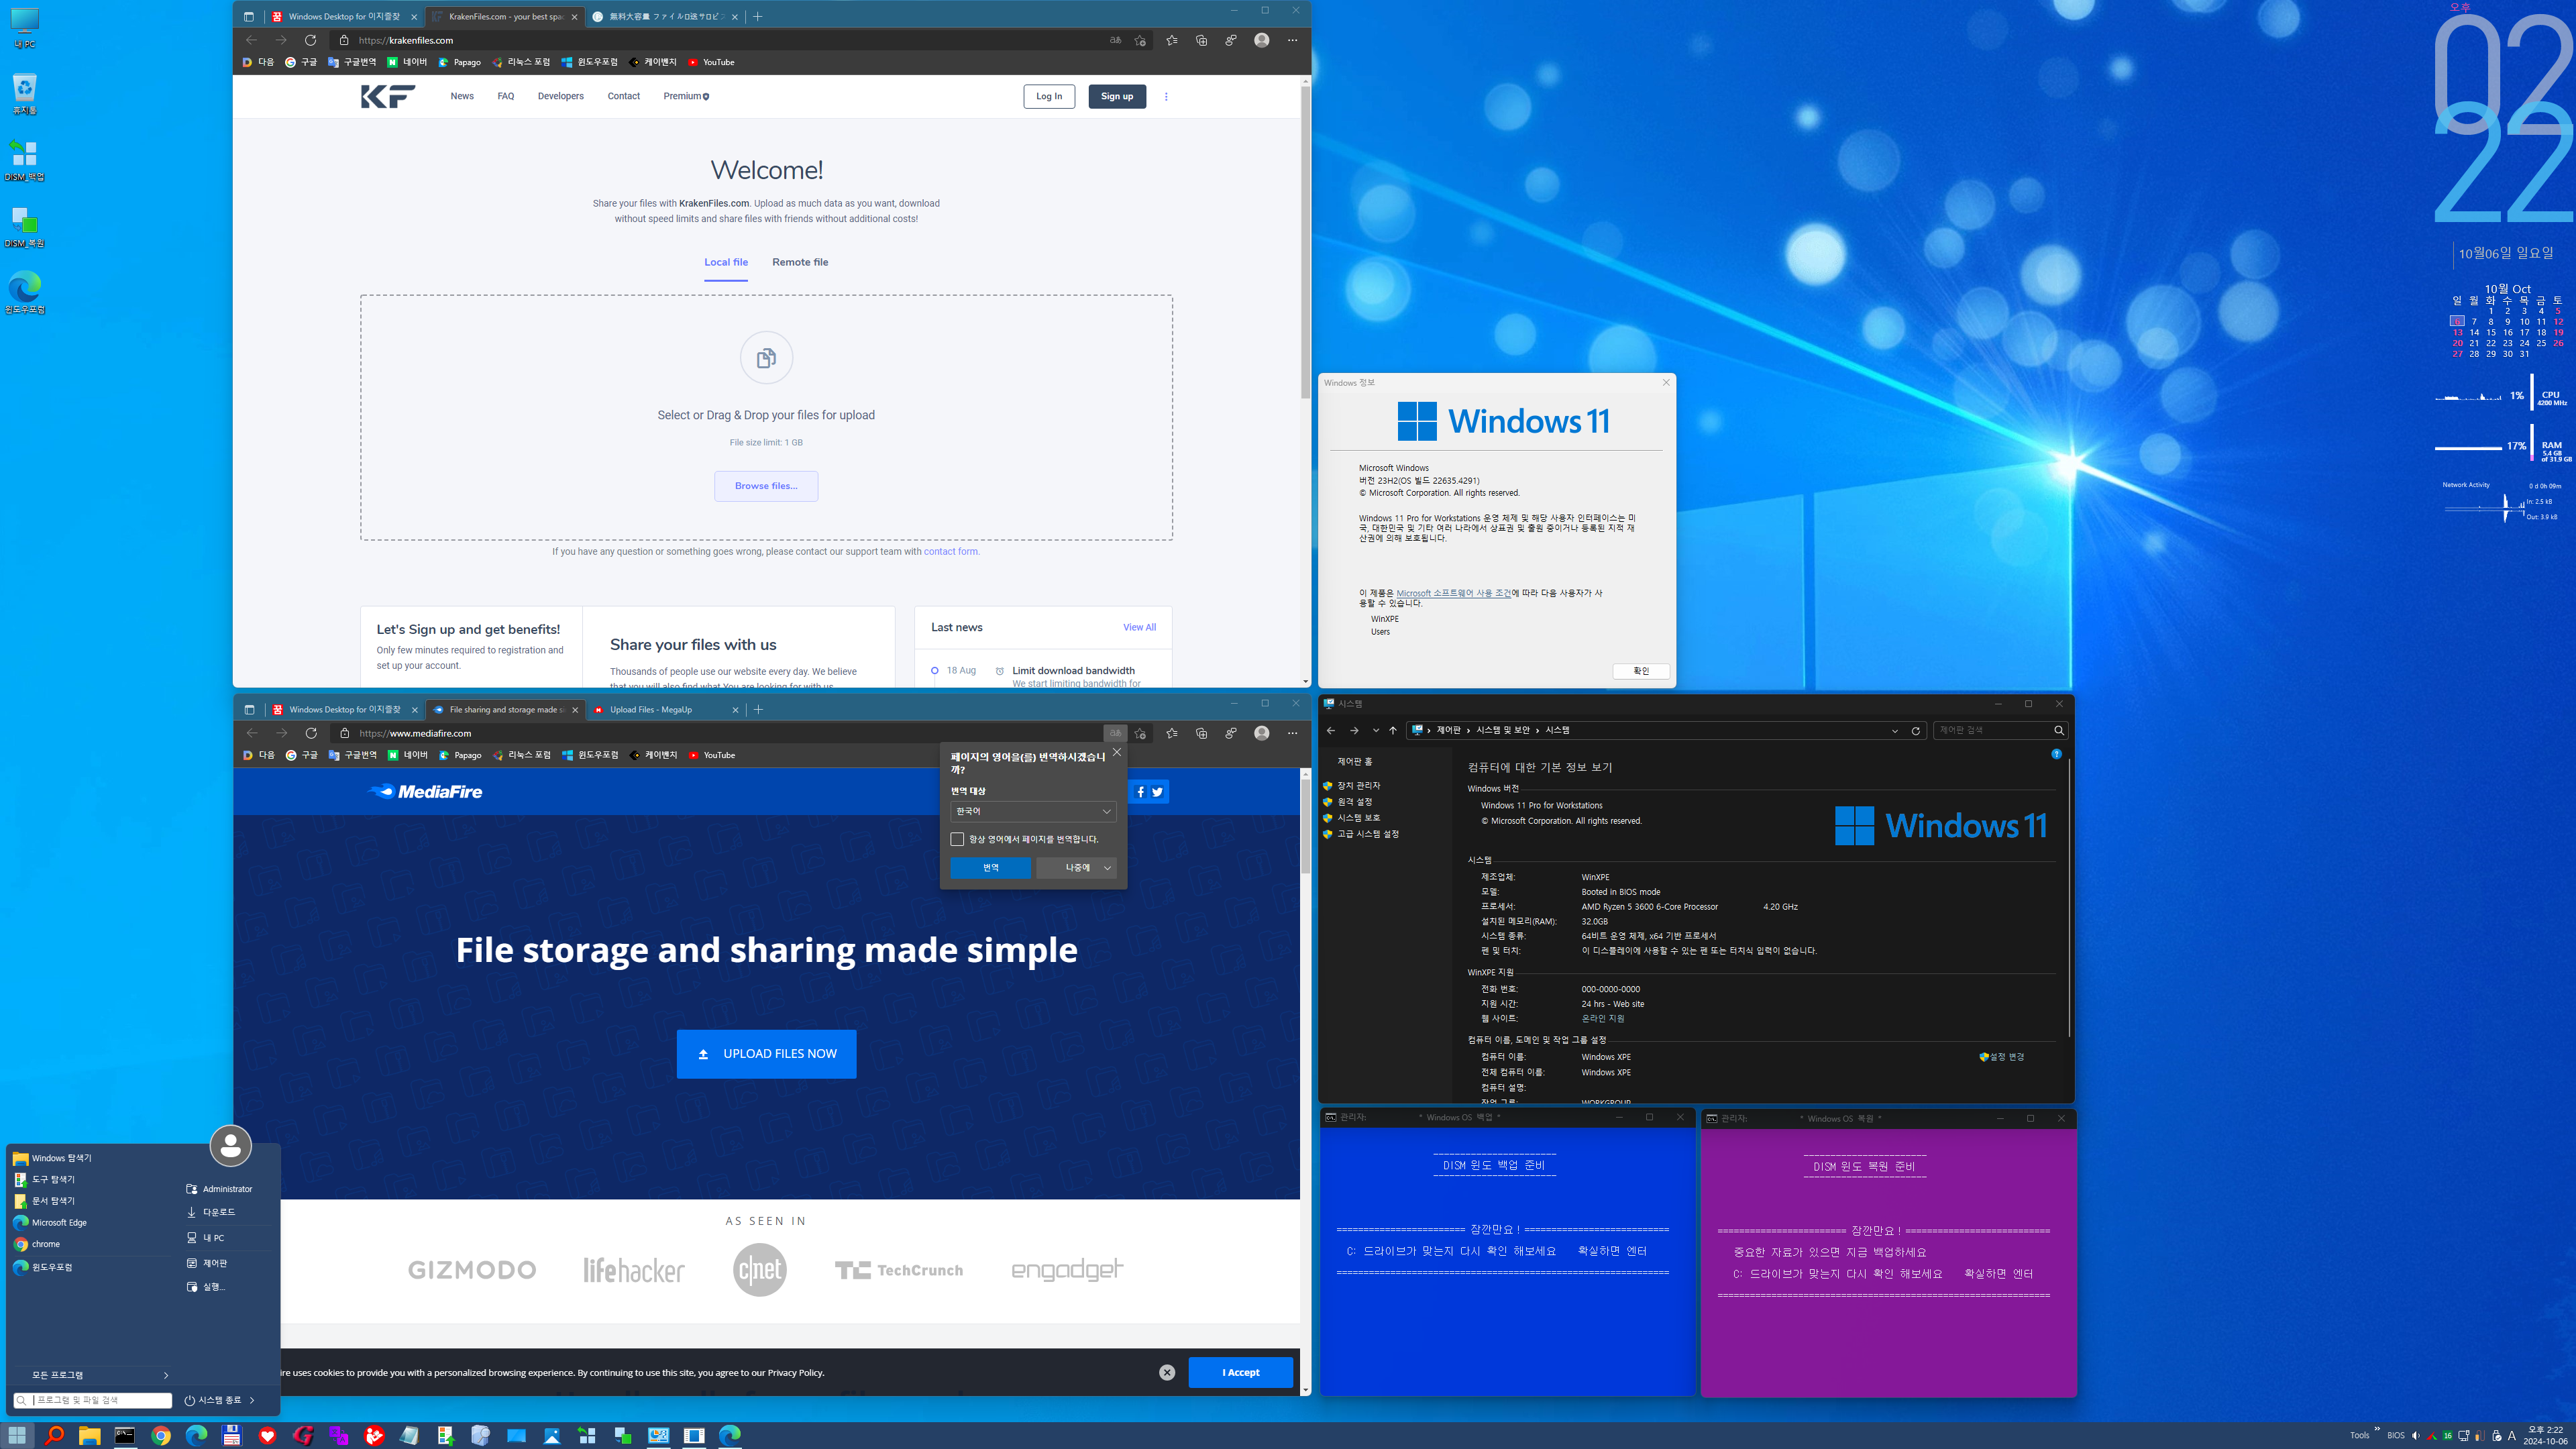
Task: Open File Explorer from the taskbar
Action: 89,1435
